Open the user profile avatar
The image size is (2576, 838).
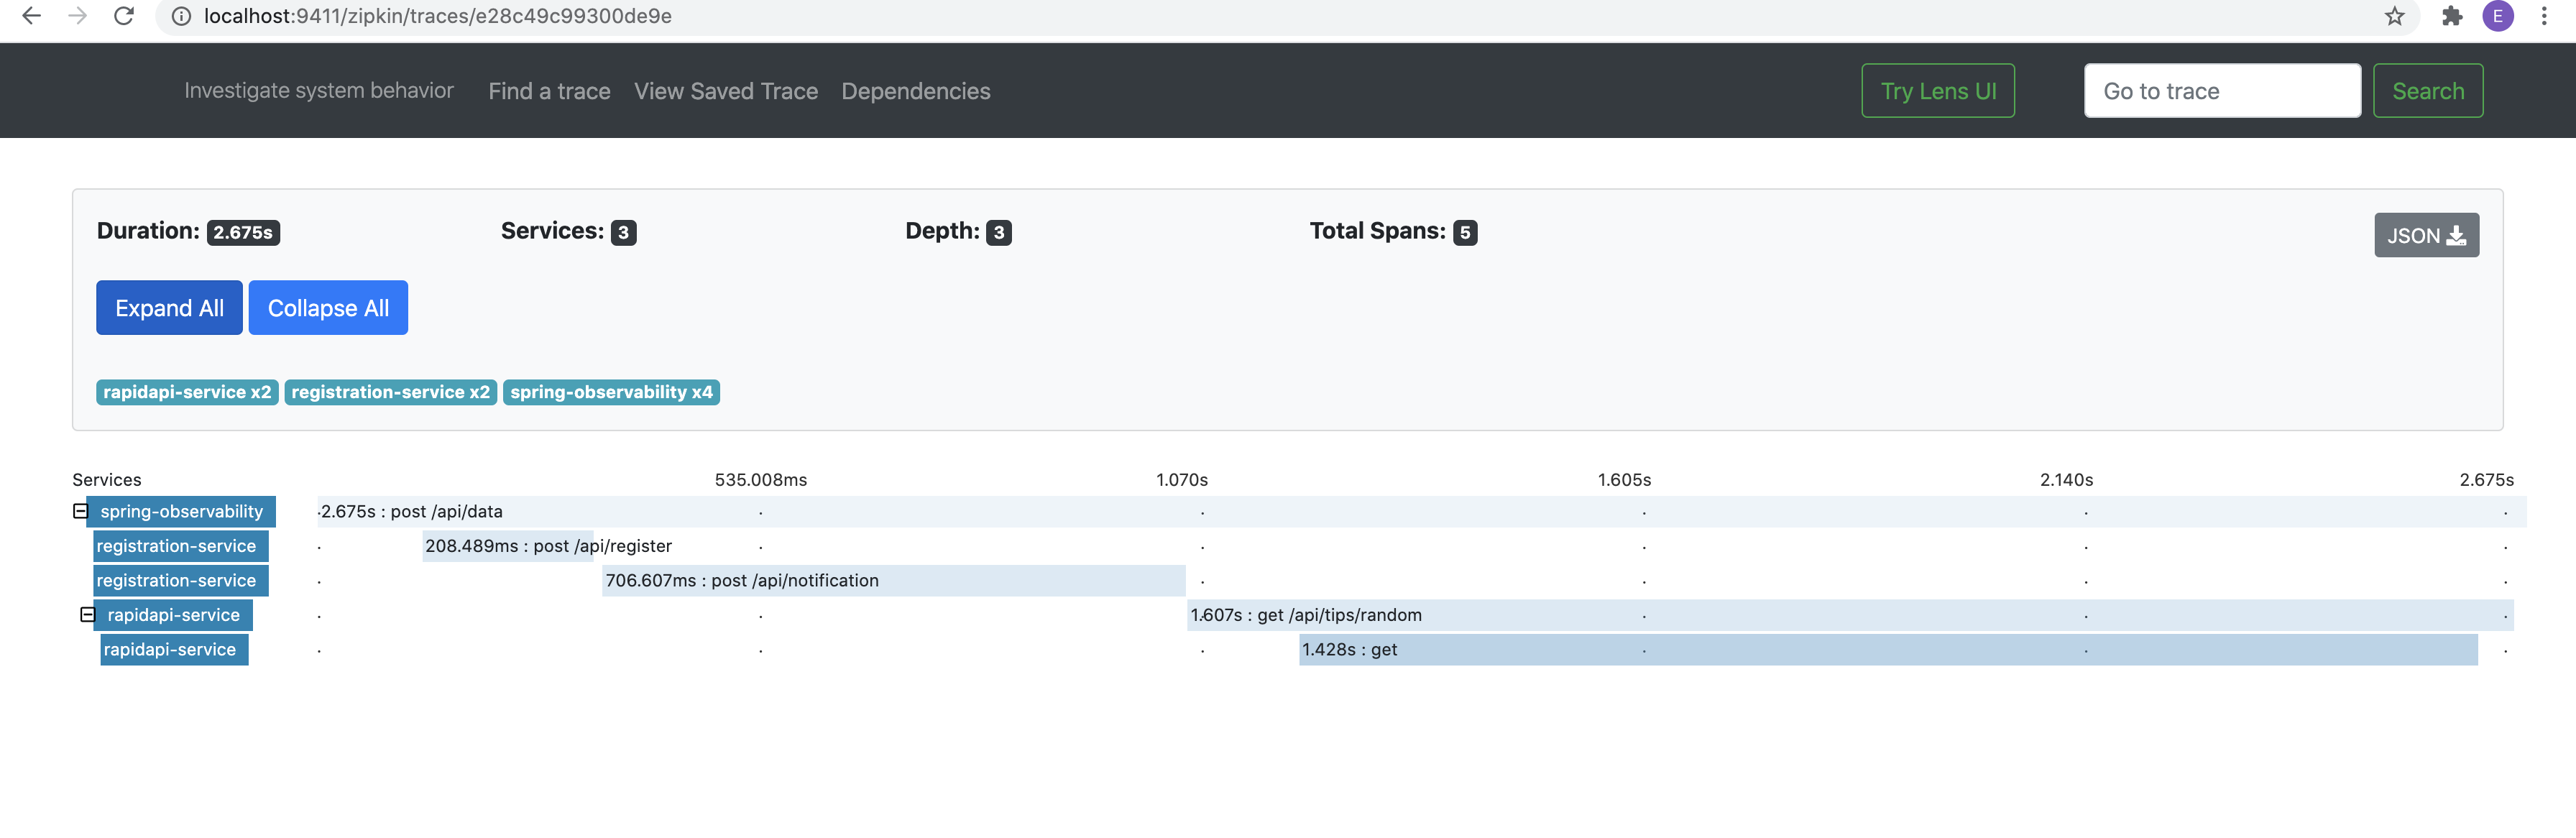pos(2497,16)
